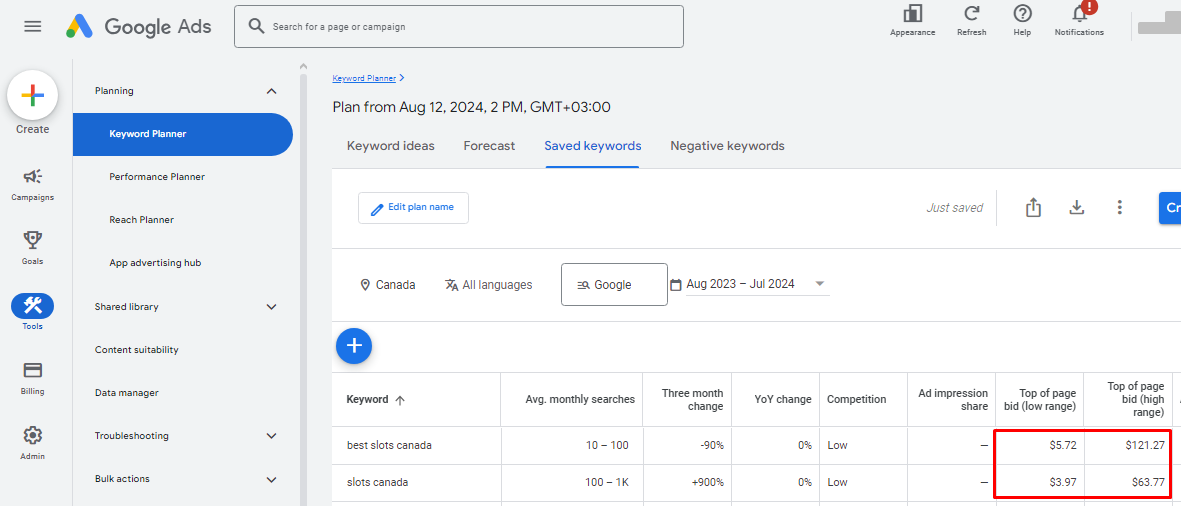Select Keyword Planner in sidebar
The width and height of the screenshot is (1181, 506).
click(182, 134)
